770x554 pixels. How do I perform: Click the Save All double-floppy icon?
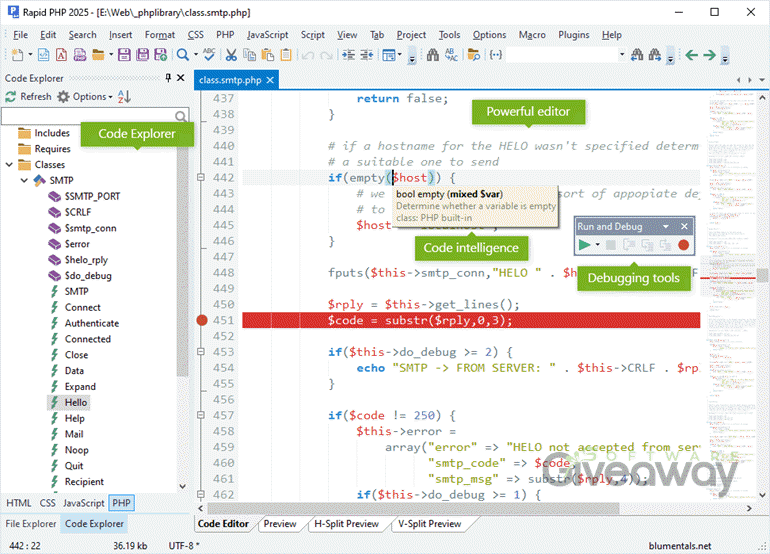click(x=142, y=55)
